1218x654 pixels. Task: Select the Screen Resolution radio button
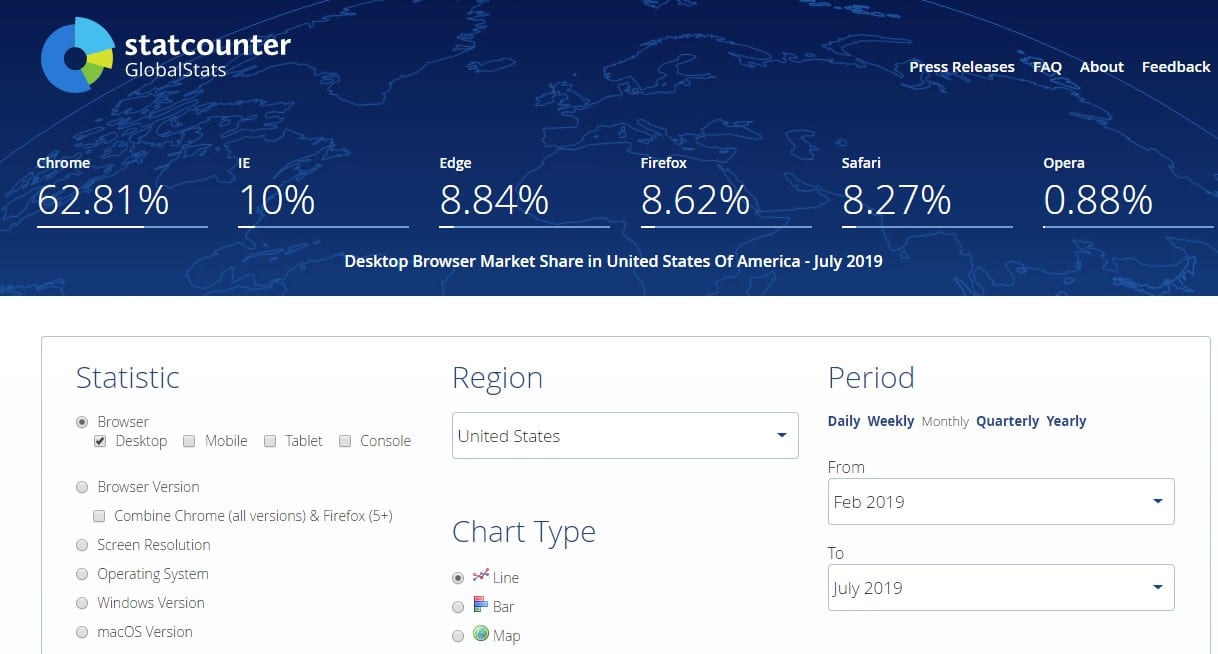coord(82,545)
